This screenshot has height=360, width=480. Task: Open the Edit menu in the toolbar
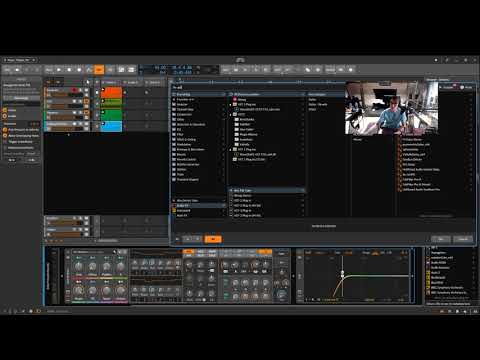[277, 70]
